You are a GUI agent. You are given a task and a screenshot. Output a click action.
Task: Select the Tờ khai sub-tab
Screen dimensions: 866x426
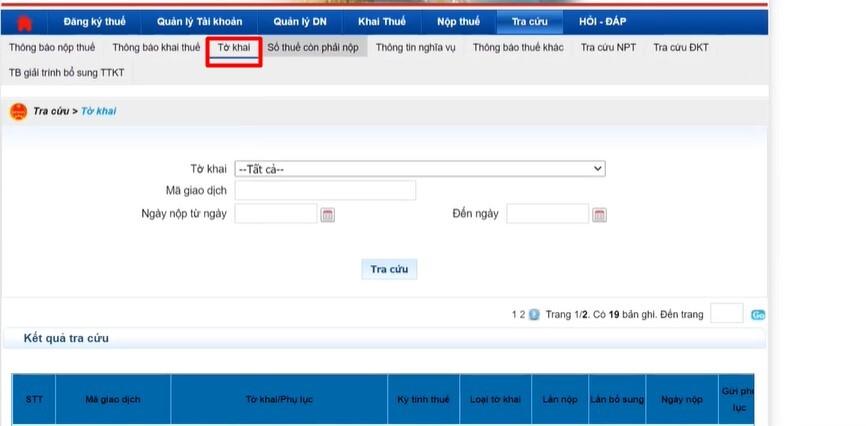(234, 48)
